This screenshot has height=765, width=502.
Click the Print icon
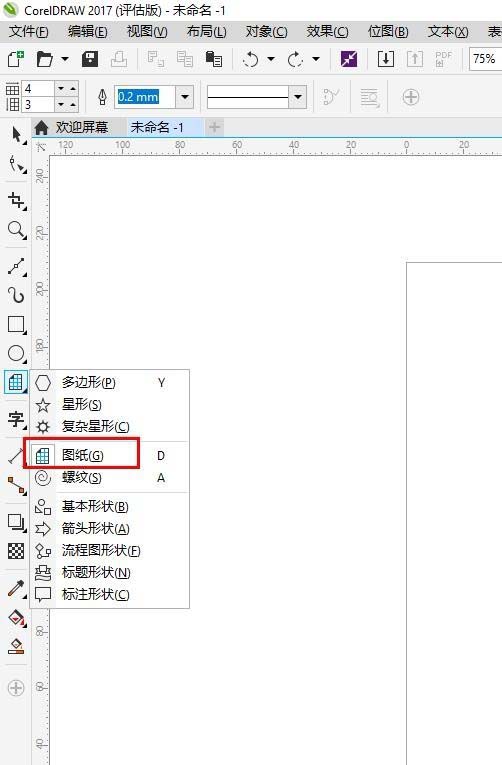[x=119, y=59]
